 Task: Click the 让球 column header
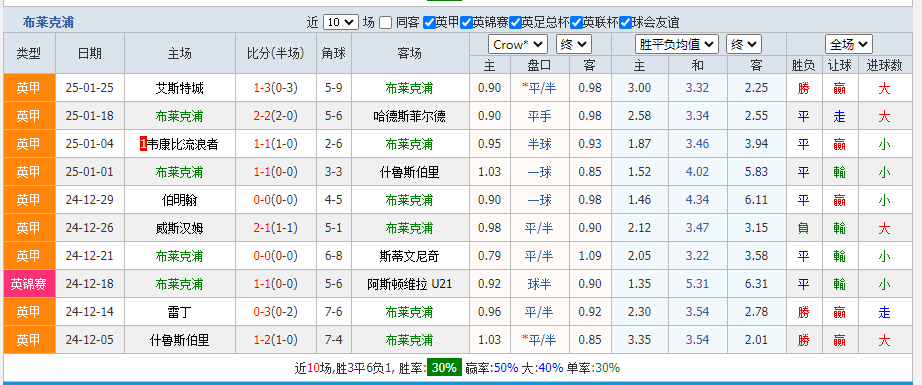839,65
